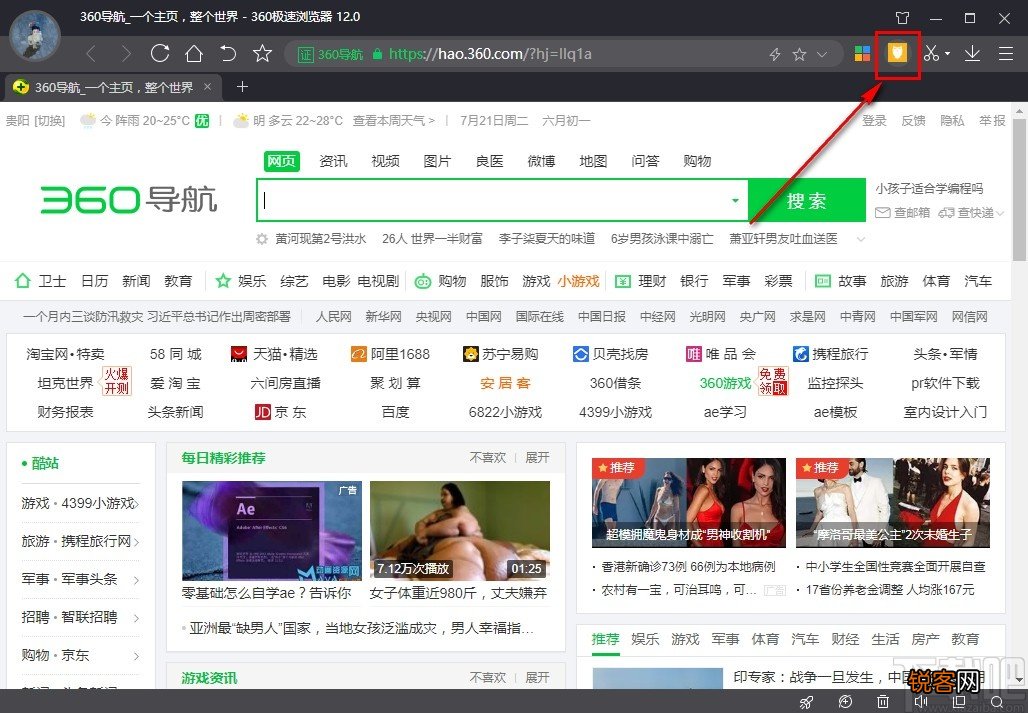Click the 搜索 search button
The height and width of the screenshot is (713, 1028).
806,200
